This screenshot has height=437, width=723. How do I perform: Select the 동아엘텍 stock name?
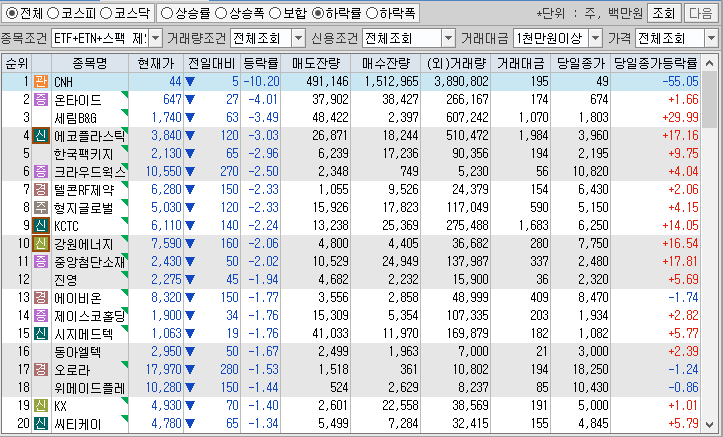point(77,352)
